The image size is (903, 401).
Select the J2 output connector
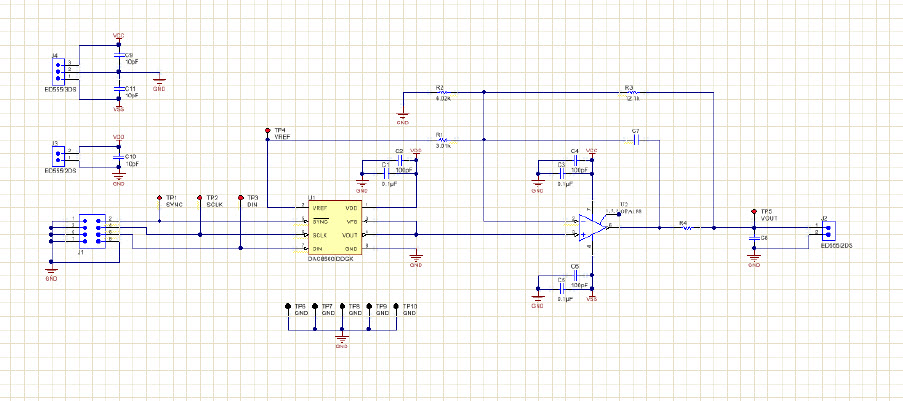tap(827, 231)
